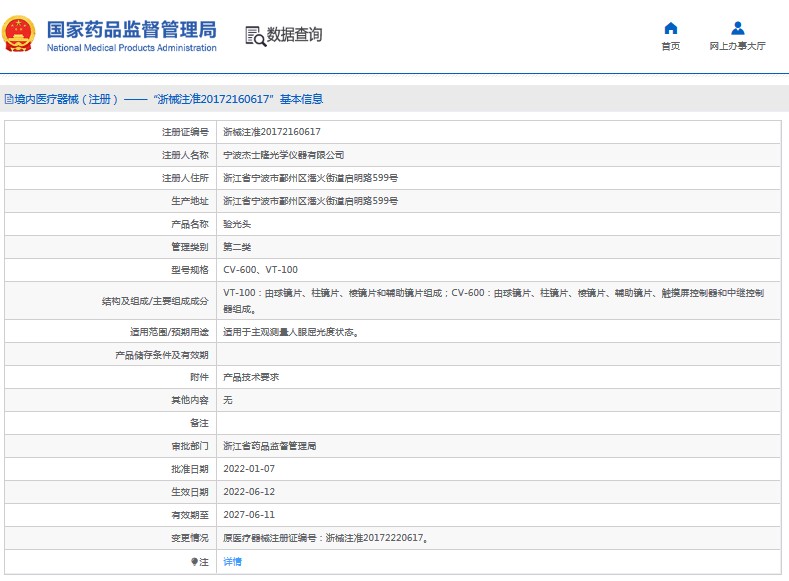Click the model value CV-600、VT-100
Screen dimensions: 789x581
tap(260, 270)
